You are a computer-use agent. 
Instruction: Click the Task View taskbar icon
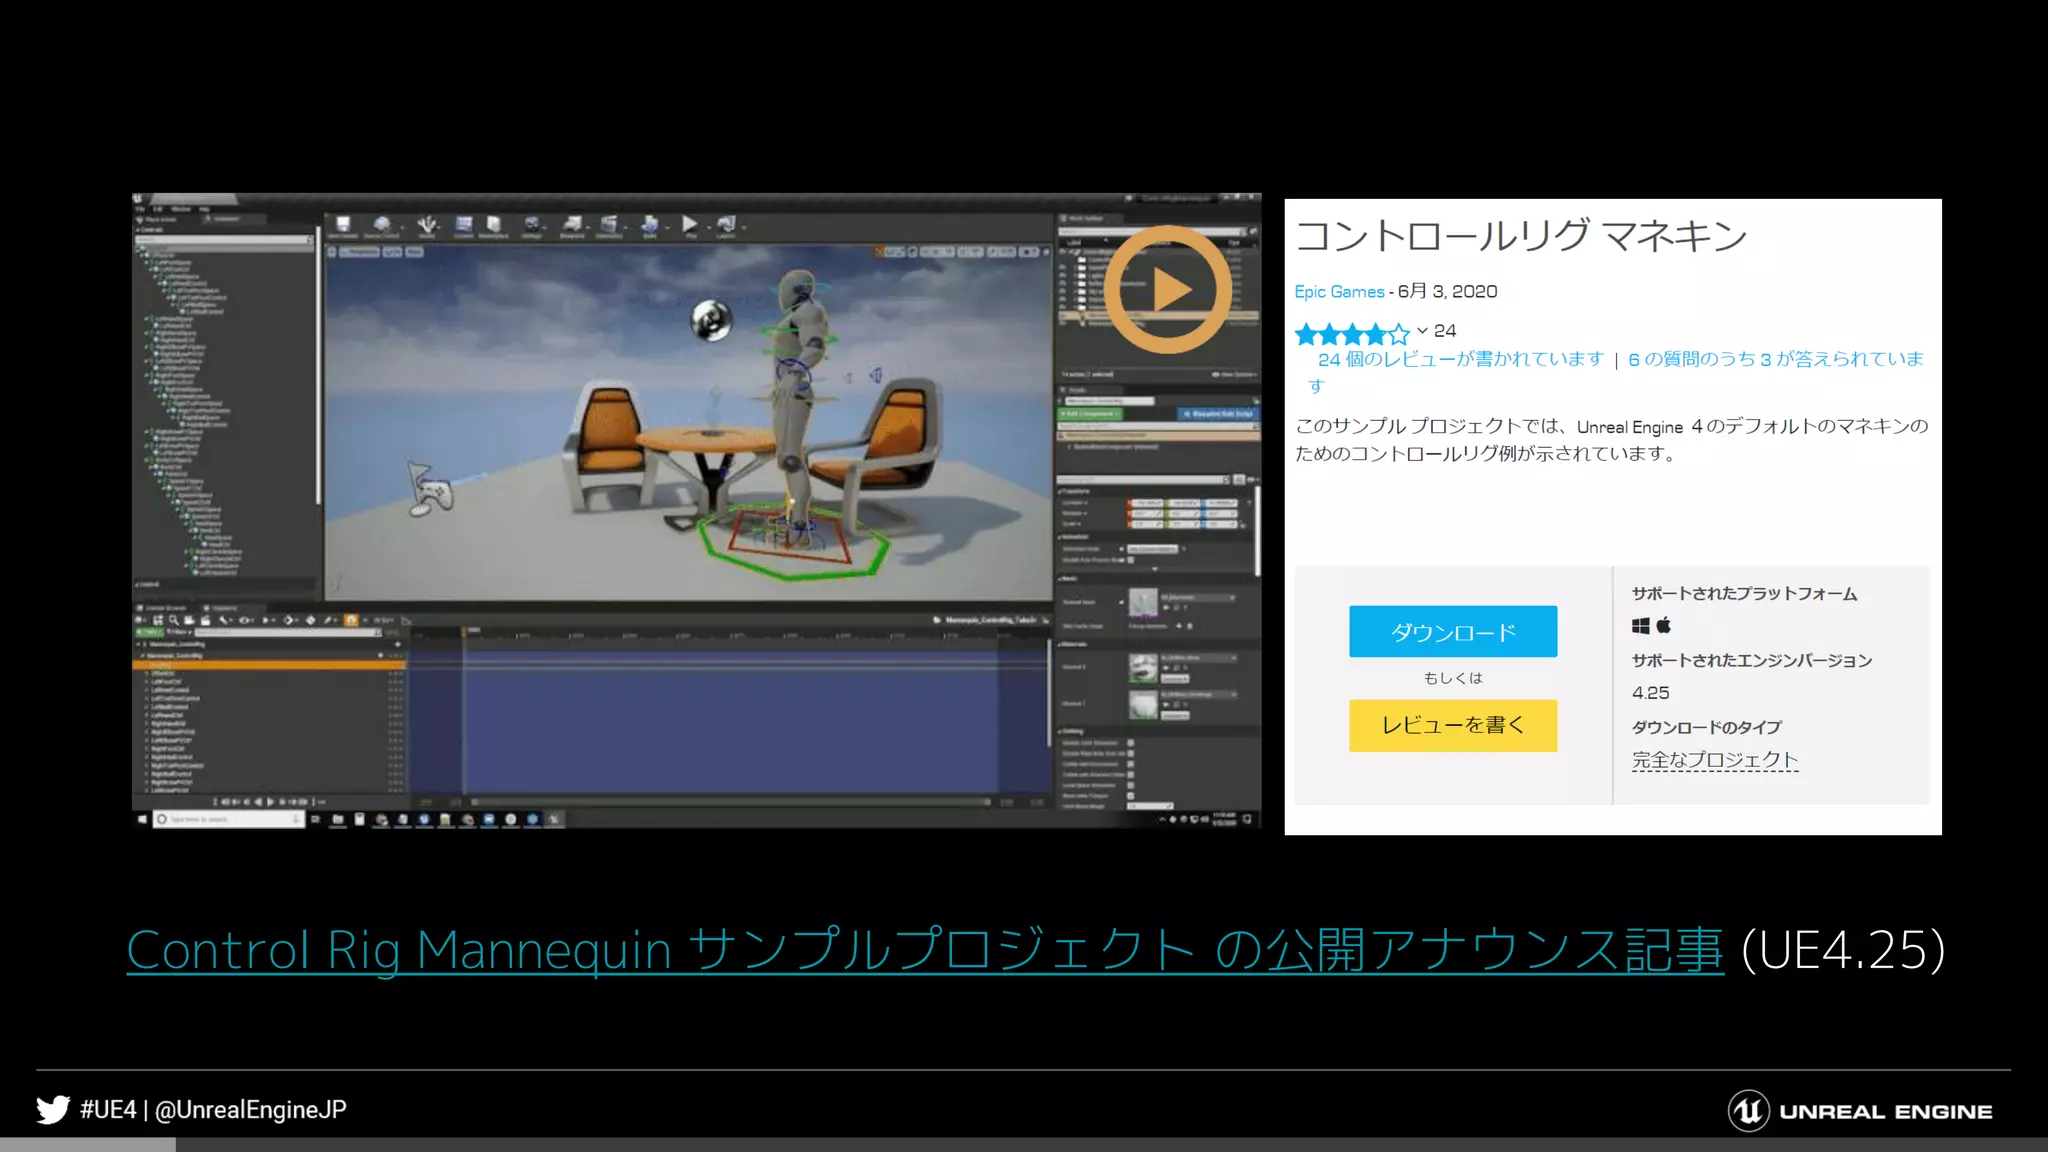point(316,819)
